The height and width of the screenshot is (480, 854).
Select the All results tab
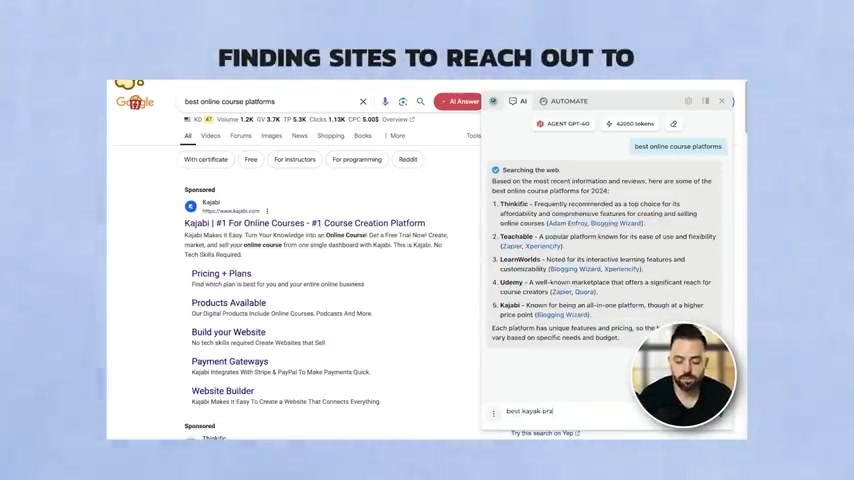pos(188,136)
